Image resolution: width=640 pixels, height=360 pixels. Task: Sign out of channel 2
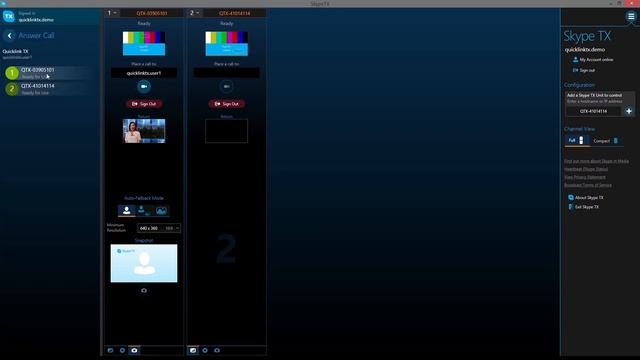coord(227,104)
